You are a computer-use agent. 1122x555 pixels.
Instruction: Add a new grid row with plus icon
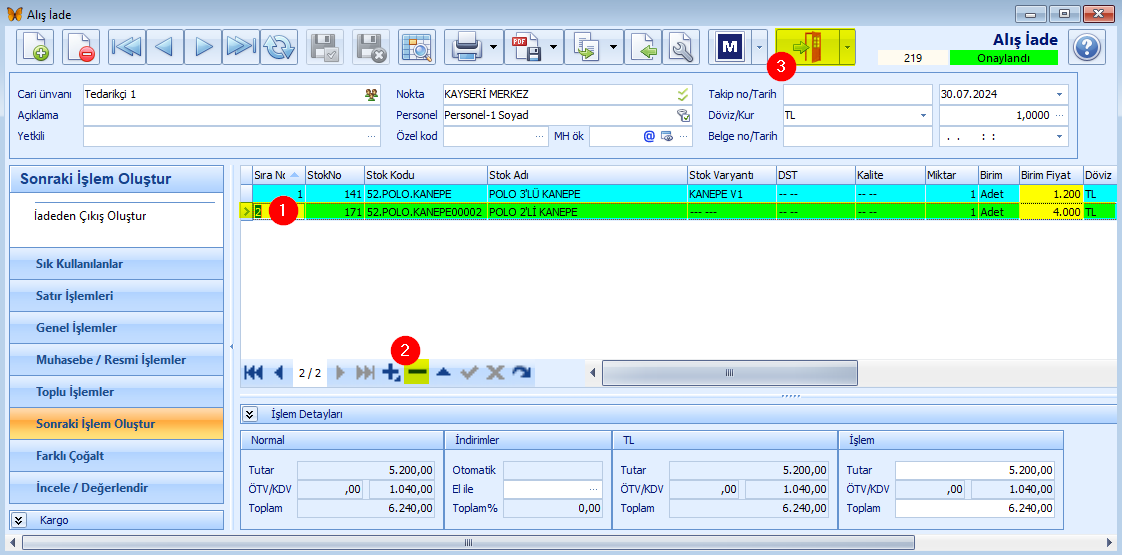point(391,372)
